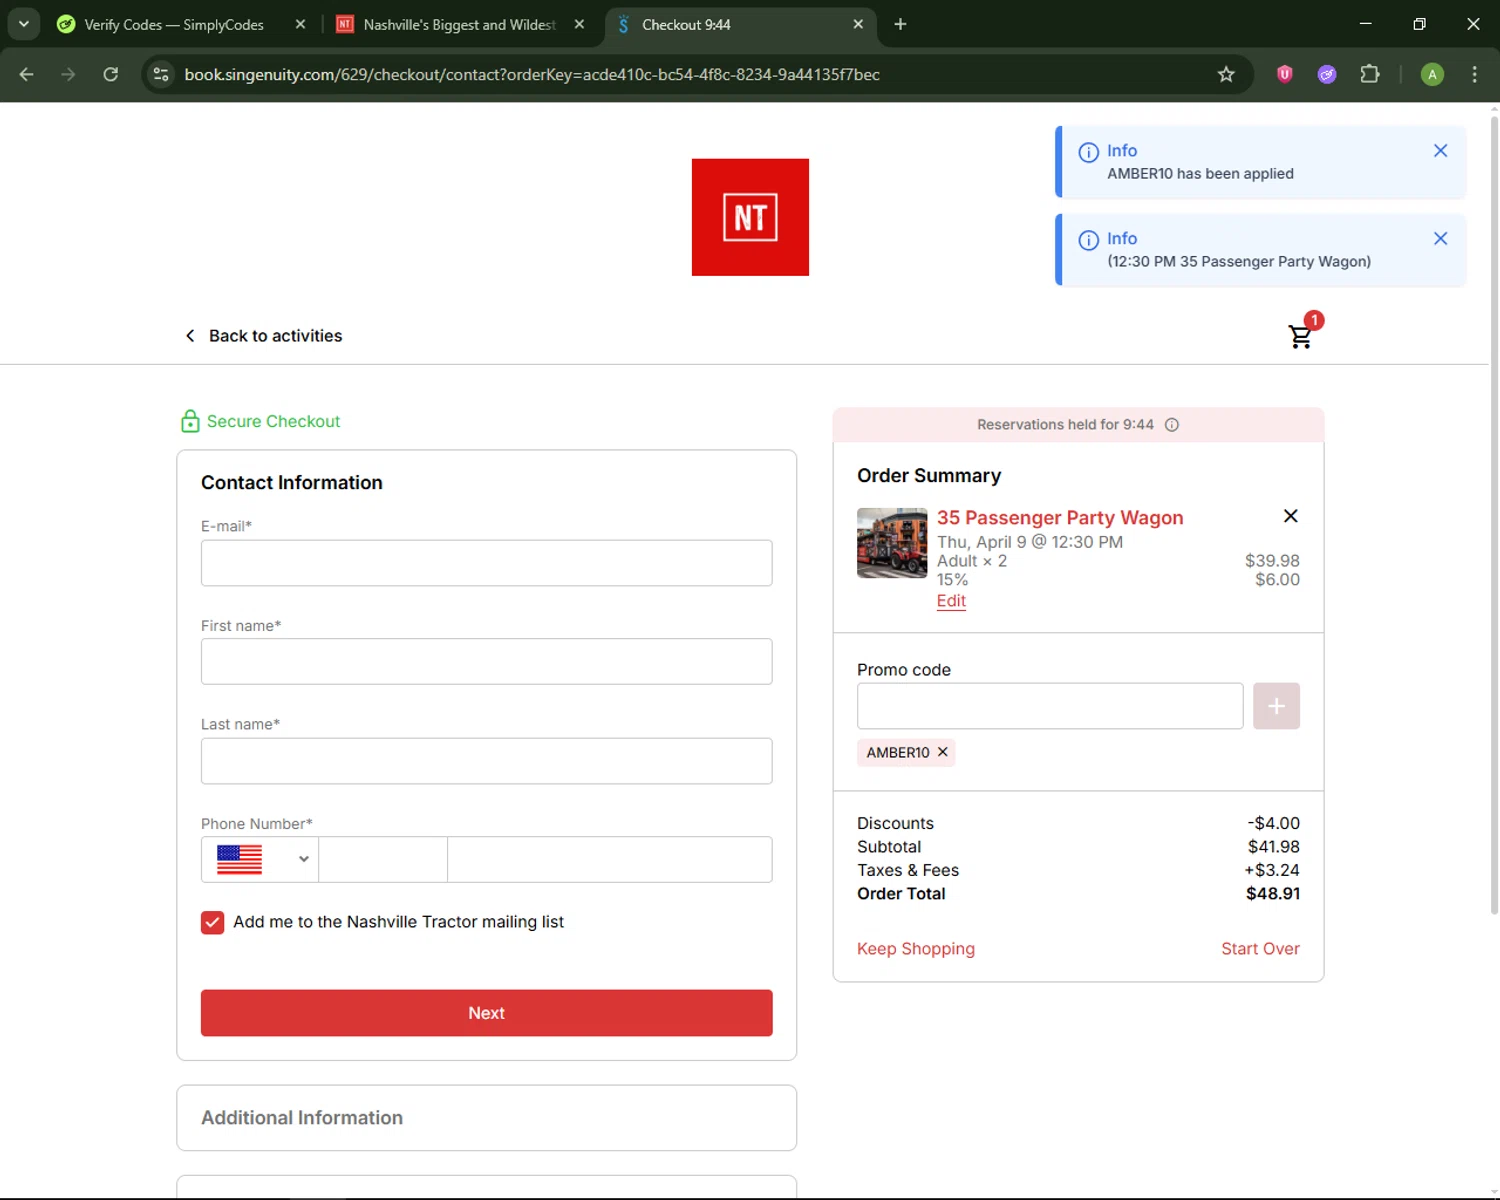Click the 'Adult × 2' line item
This screenshot has height=1200, width=1500.
pos(972,561)
